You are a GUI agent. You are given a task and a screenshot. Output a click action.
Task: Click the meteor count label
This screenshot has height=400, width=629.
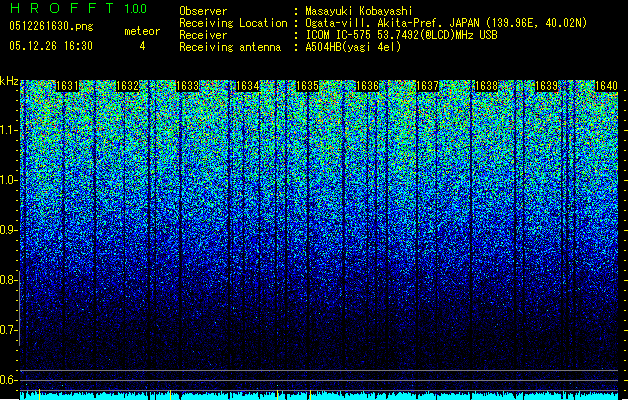pyautogui.click(x=142, y=31)
